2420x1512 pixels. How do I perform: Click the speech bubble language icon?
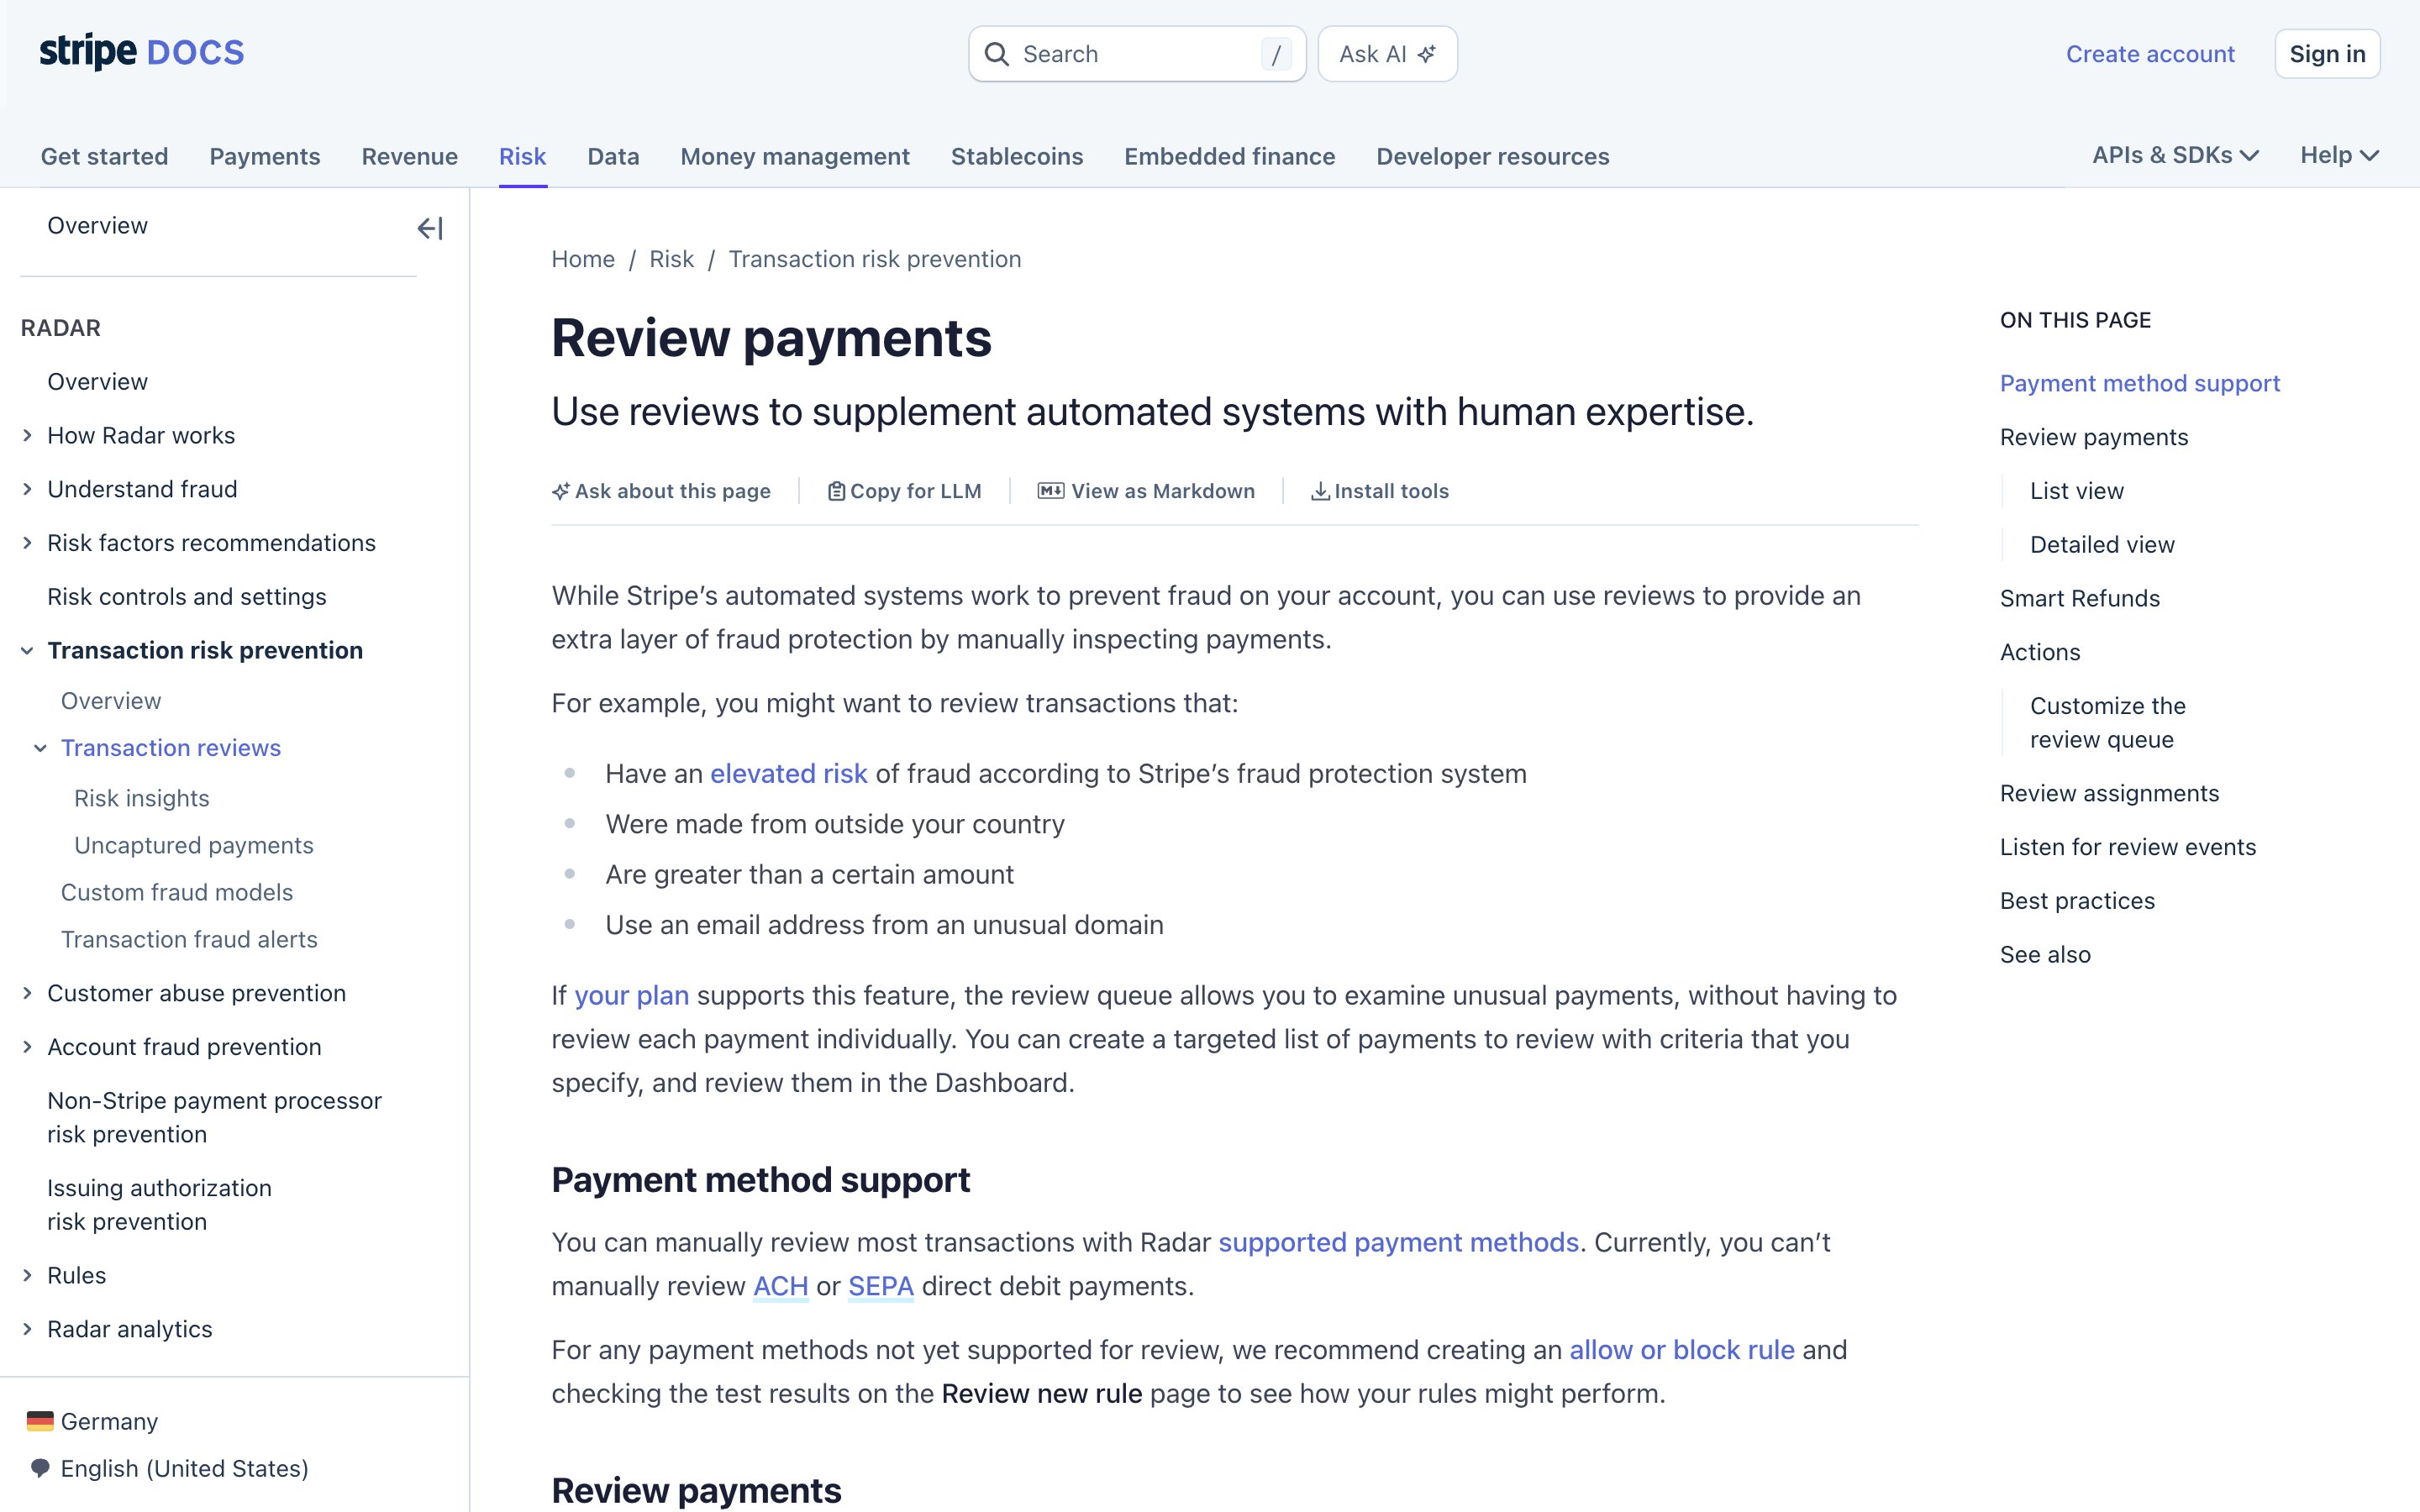(x=40, y=1468)
